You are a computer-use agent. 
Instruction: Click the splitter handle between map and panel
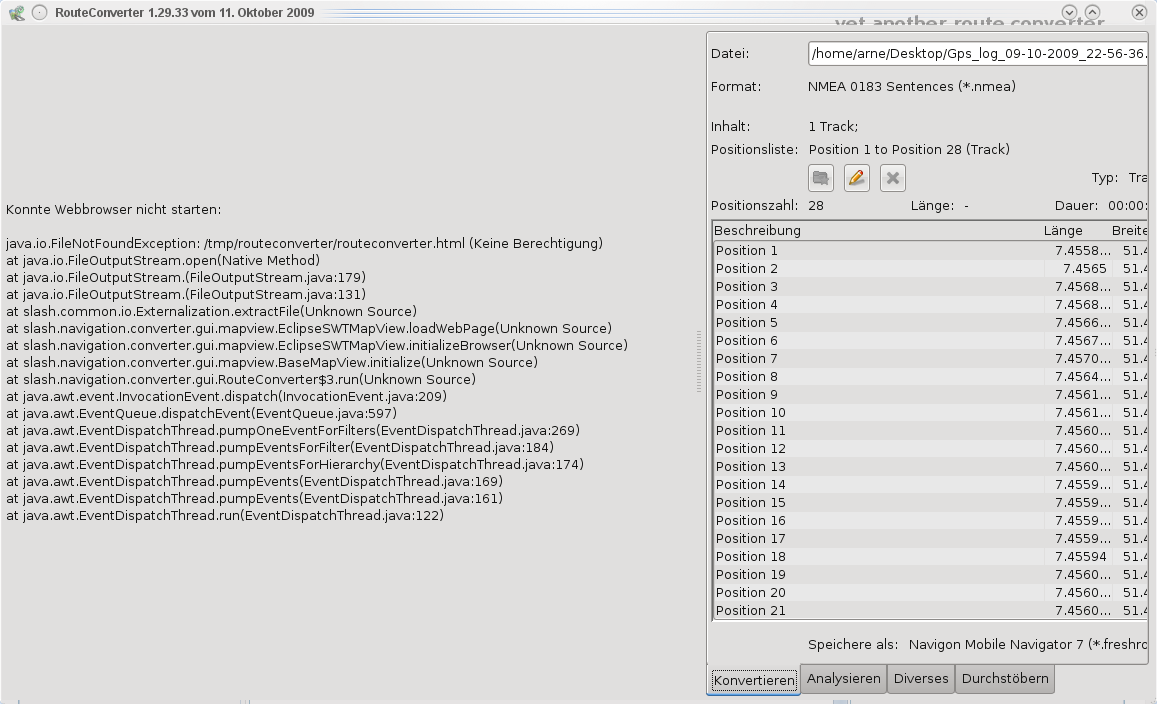point(699,360)
